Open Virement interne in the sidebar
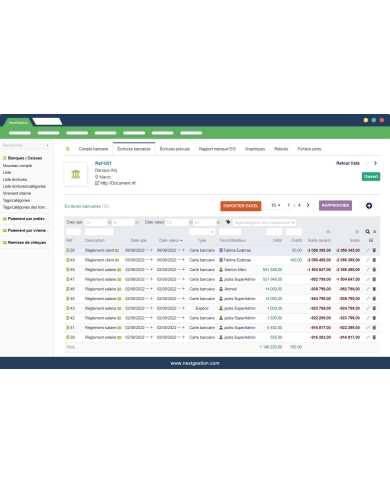 [x=17, y=193]
